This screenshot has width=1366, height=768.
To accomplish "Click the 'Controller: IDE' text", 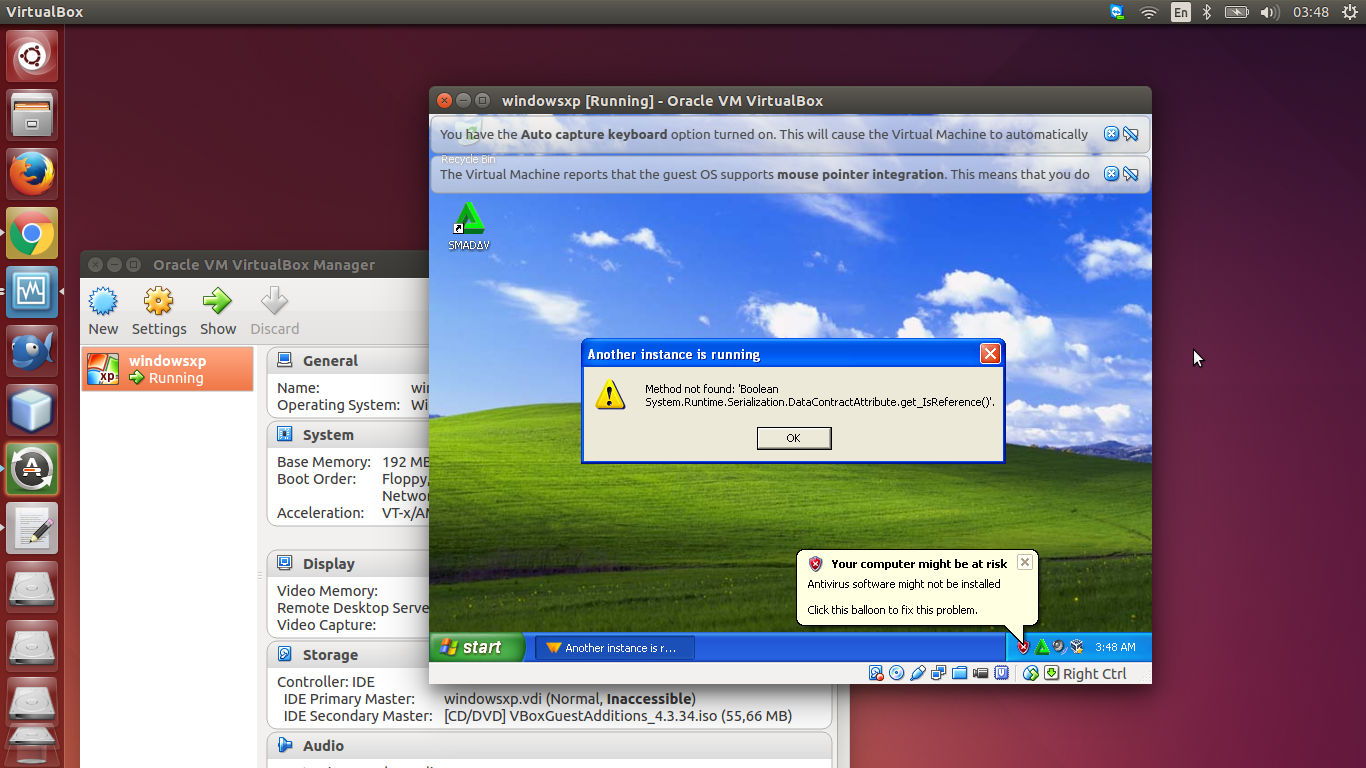I will click(326, 682).
